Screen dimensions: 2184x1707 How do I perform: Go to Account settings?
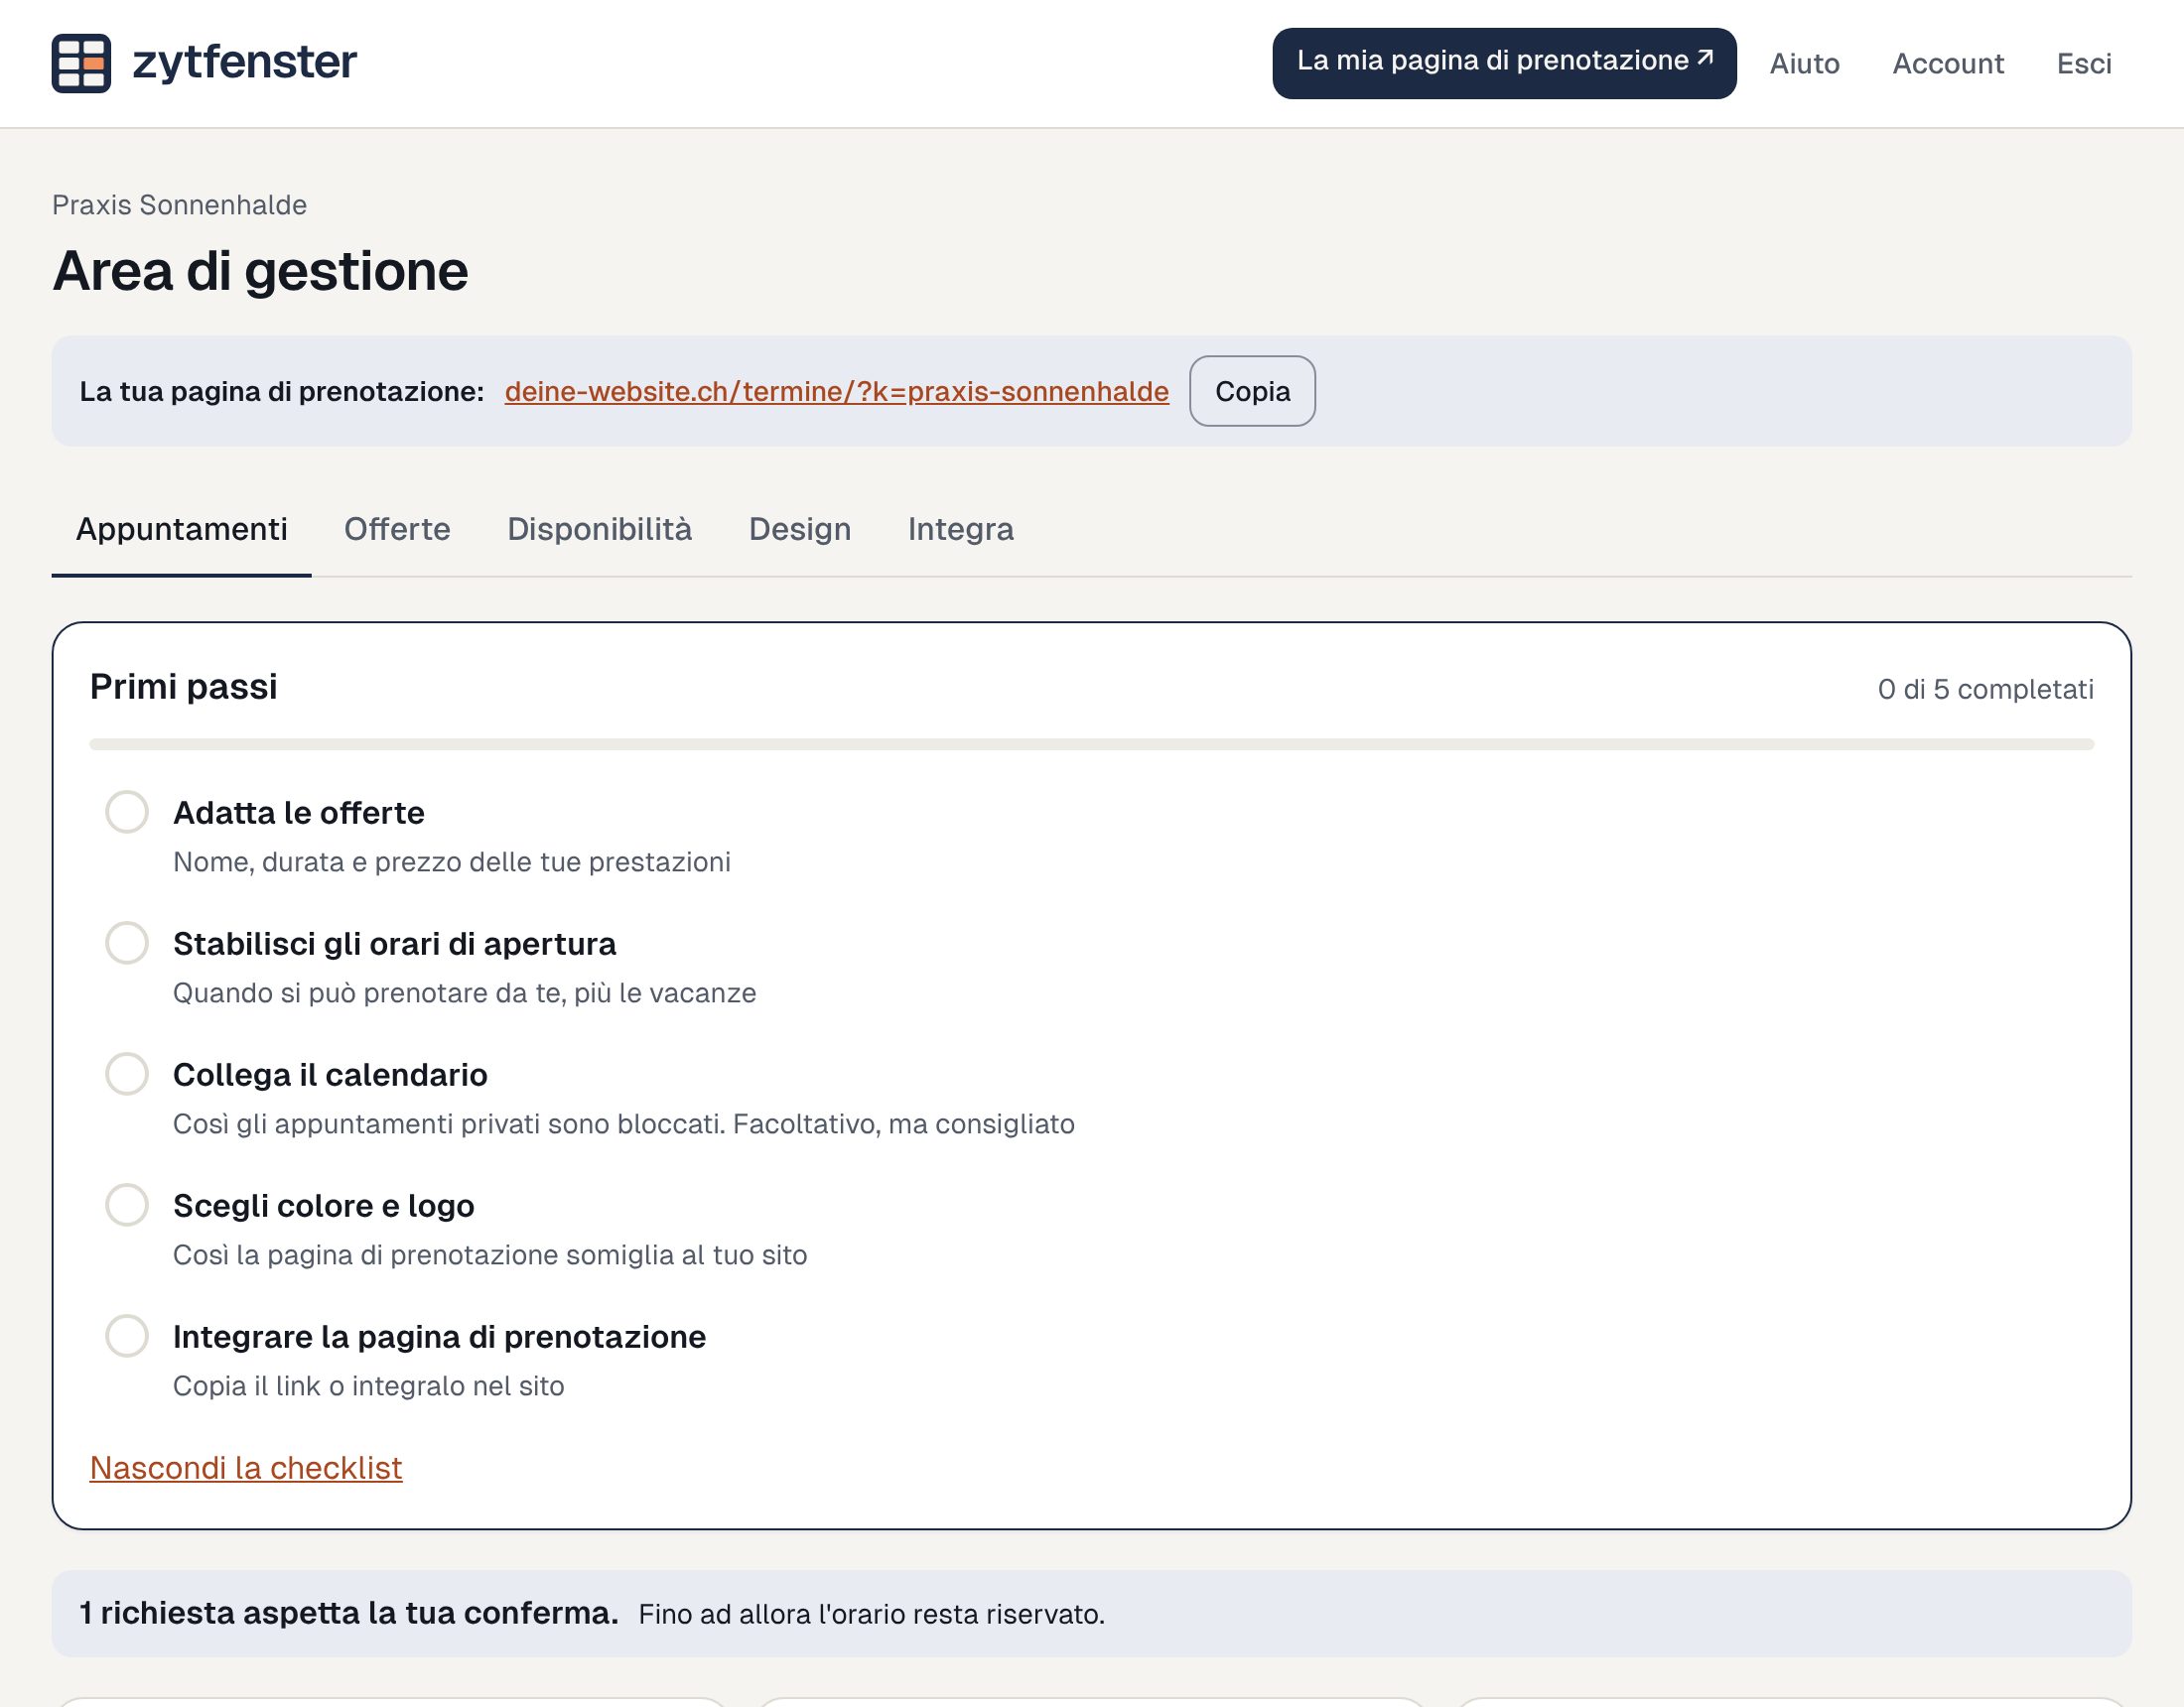click(1948, 64)
